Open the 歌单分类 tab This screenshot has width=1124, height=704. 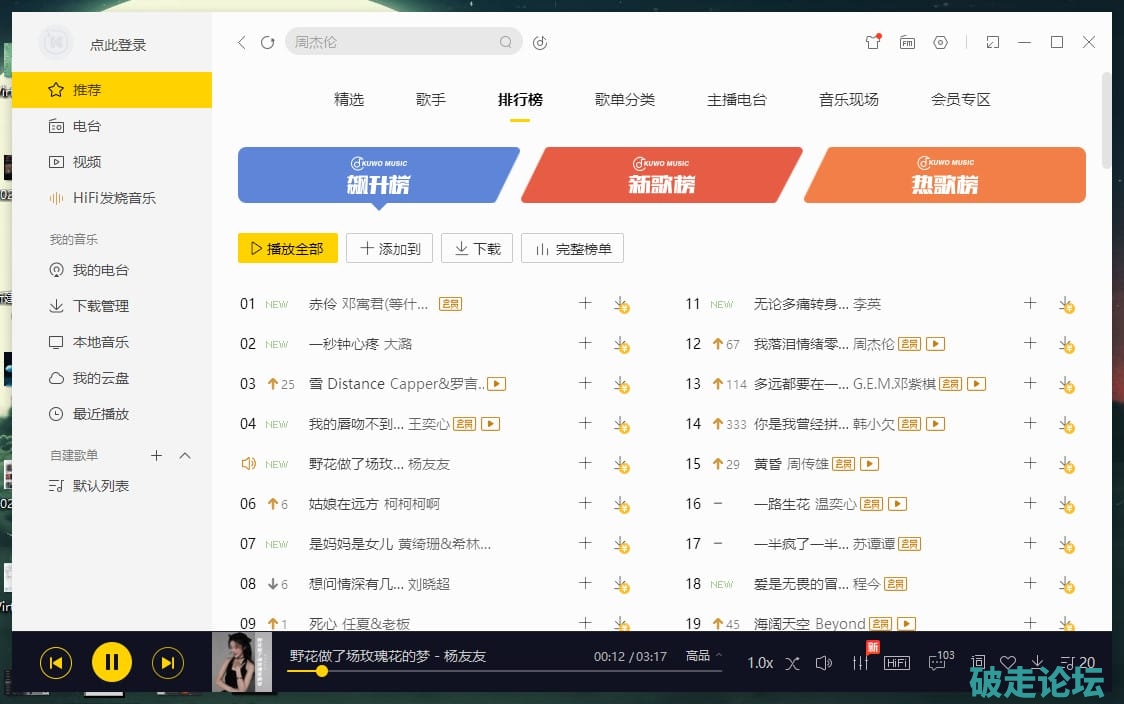tap(625, 100)
